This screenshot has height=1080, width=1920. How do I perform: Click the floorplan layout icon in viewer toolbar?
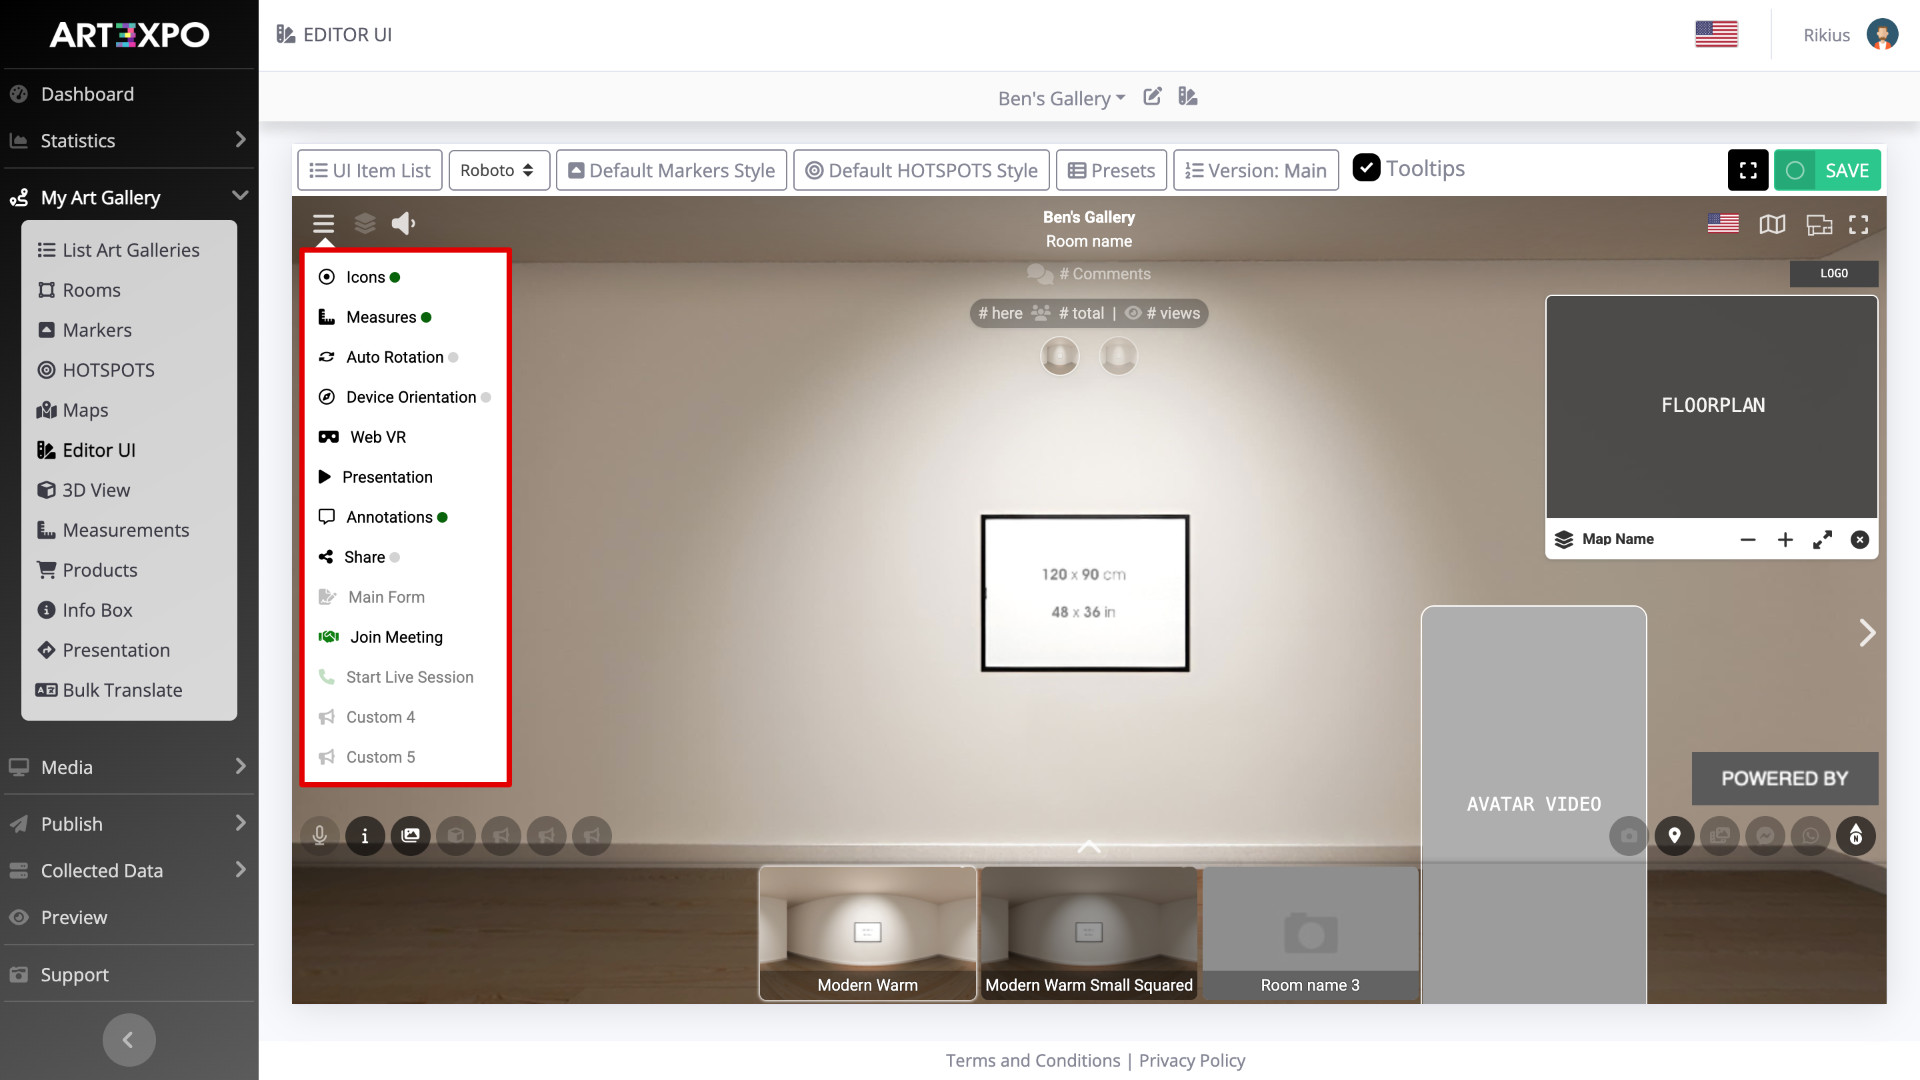coord(1819,224)
